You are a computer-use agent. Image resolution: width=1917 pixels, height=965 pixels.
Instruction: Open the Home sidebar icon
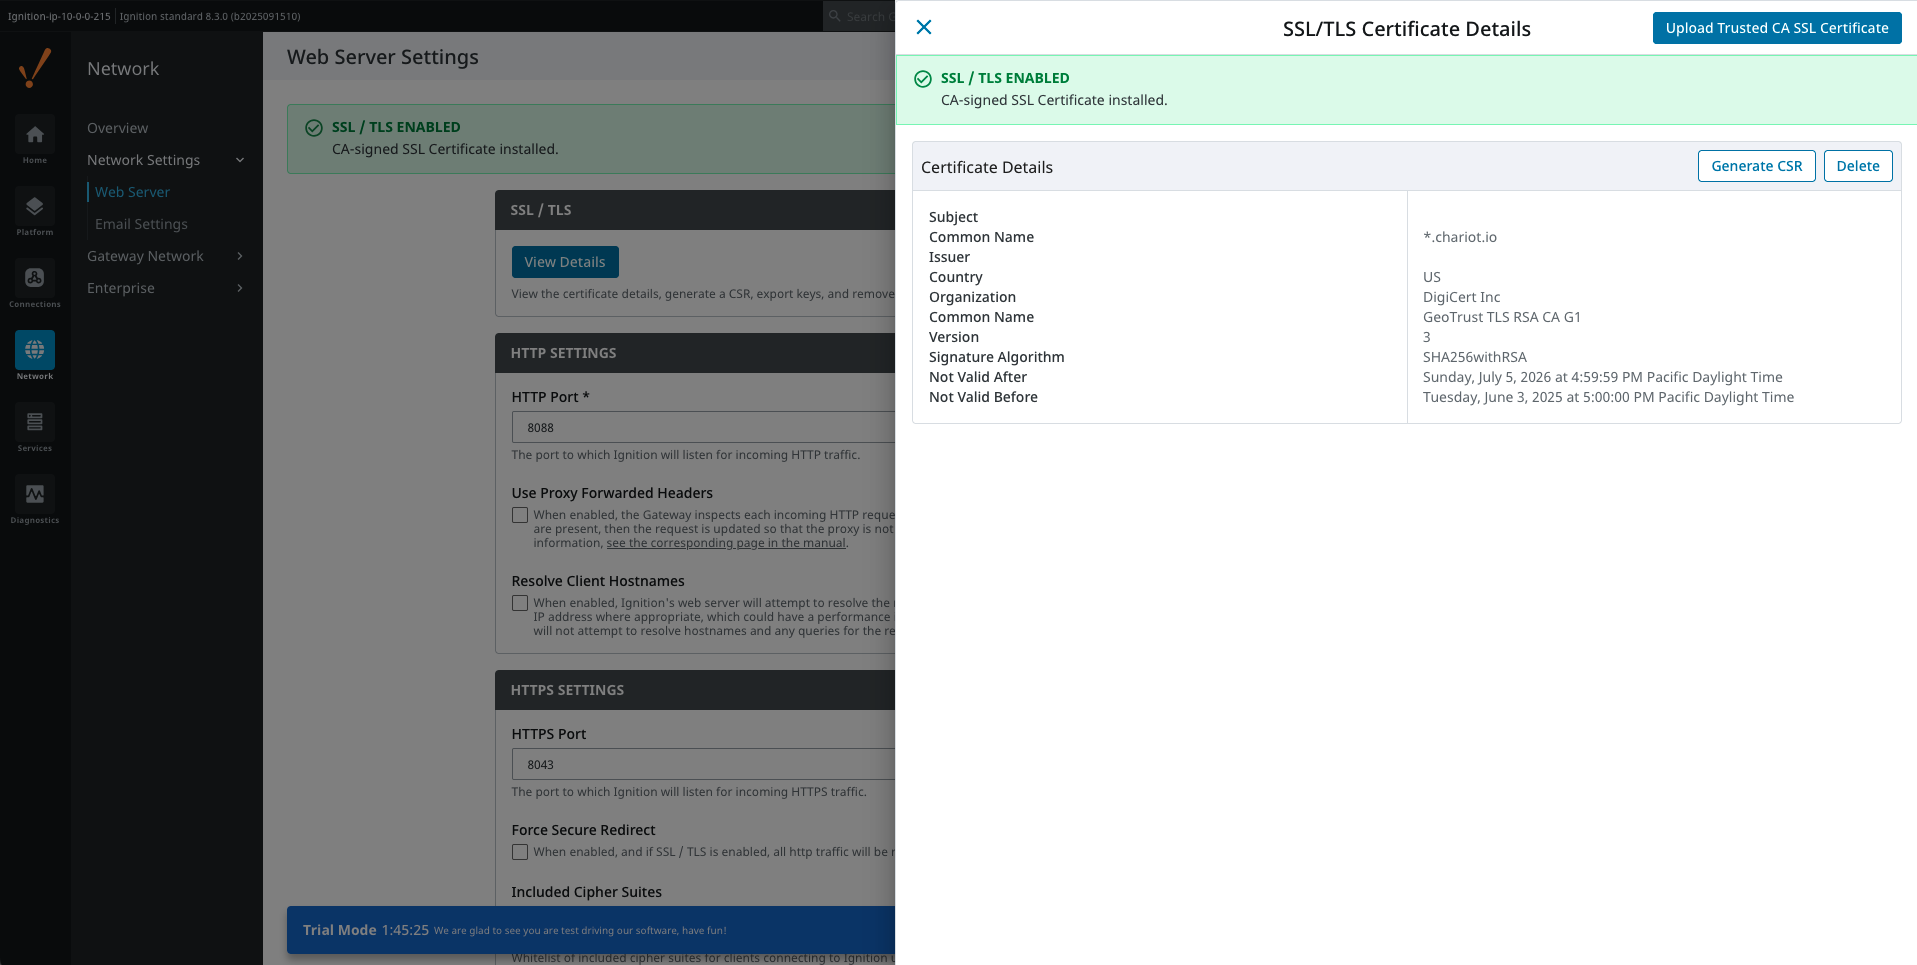tap(35, 141)
